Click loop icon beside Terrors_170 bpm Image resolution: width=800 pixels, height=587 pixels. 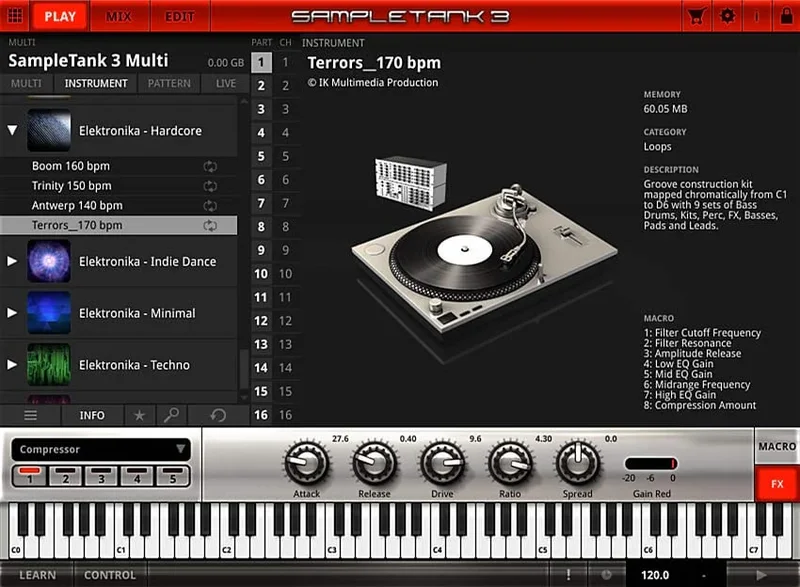(x=210, y=225)
